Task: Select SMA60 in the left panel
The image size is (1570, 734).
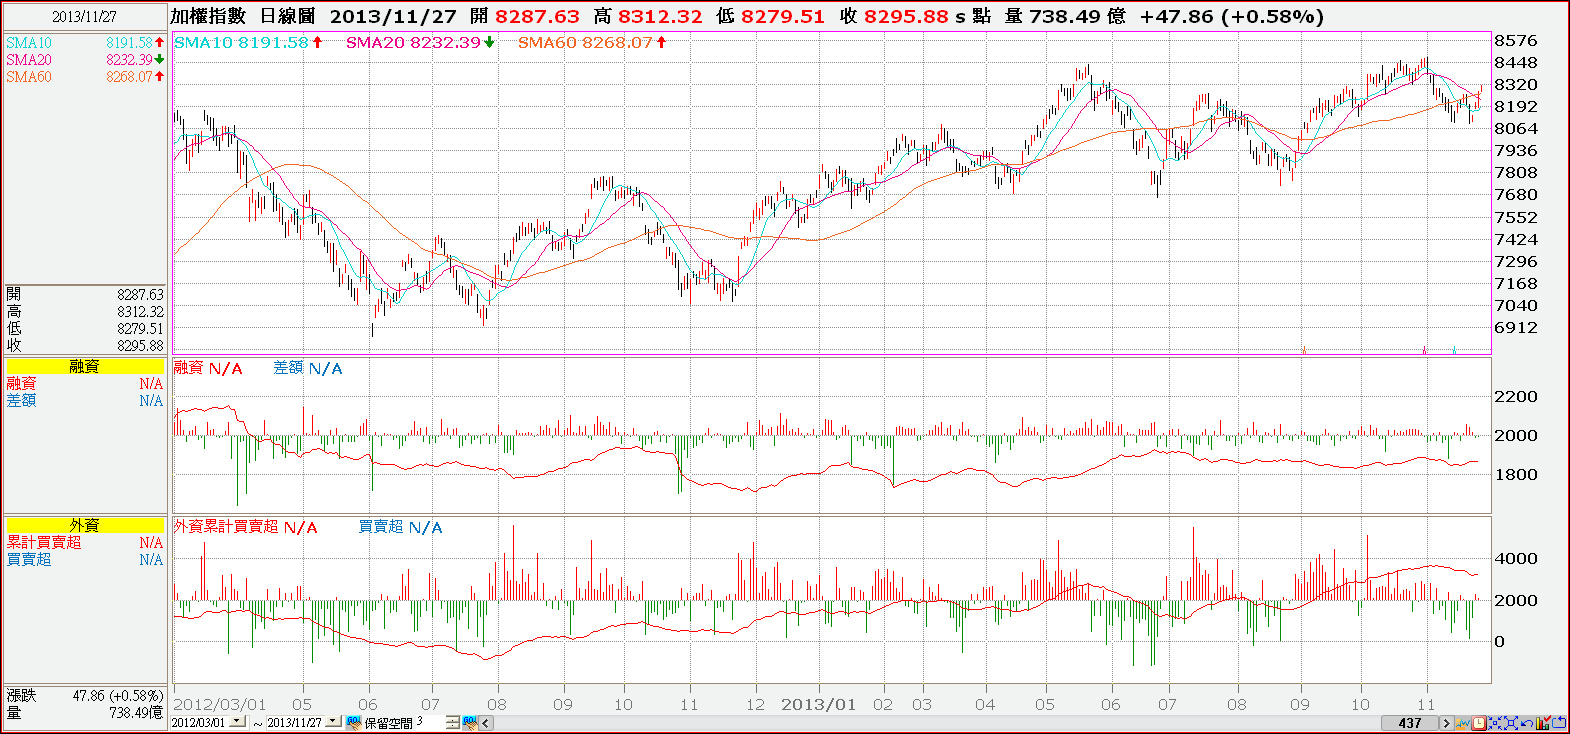Action: [85, 77]
